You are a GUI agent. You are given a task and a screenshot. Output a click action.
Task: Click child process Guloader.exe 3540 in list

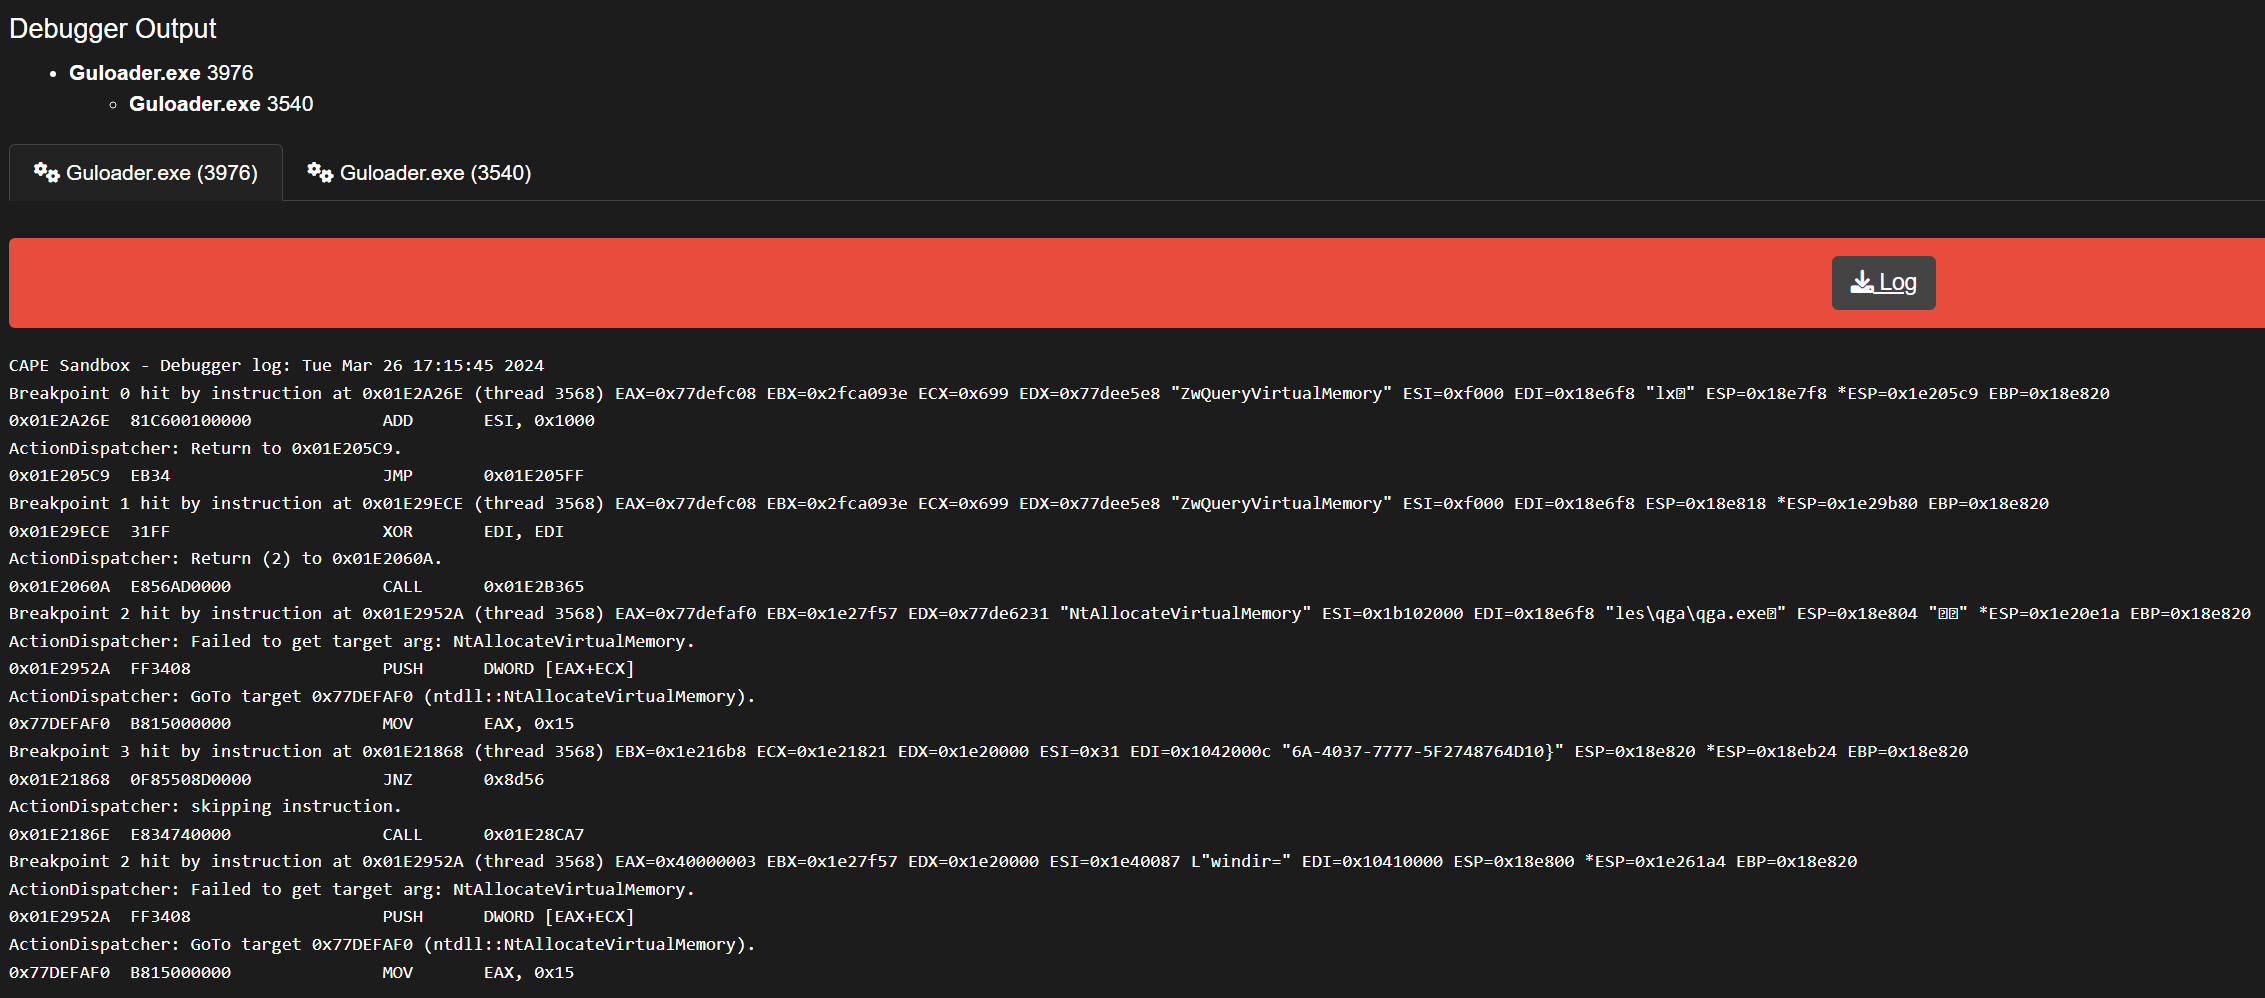[x=221, y=104]
